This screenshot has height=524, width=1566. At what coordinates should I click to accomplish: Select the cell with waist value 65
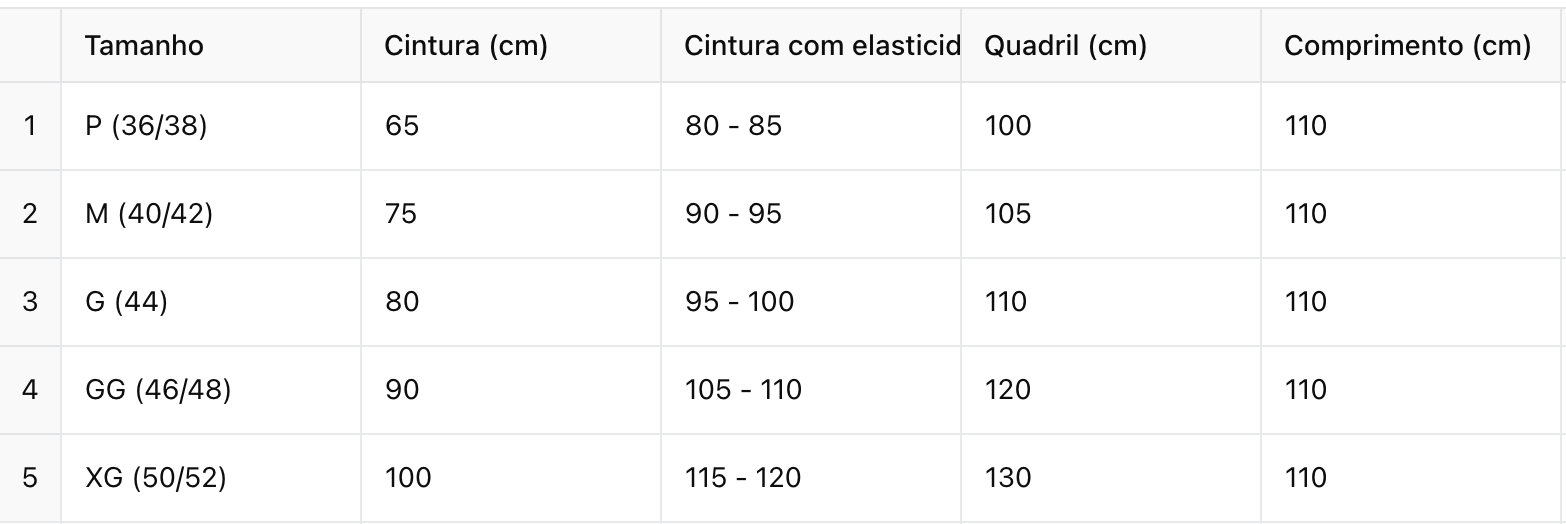pos(511,126)
